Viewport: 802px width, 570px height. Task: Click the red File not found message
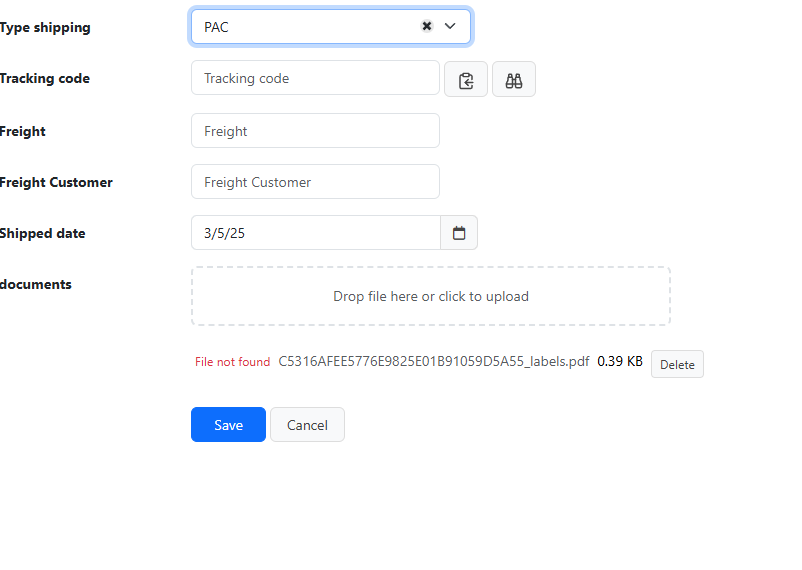tap(232, 362)
